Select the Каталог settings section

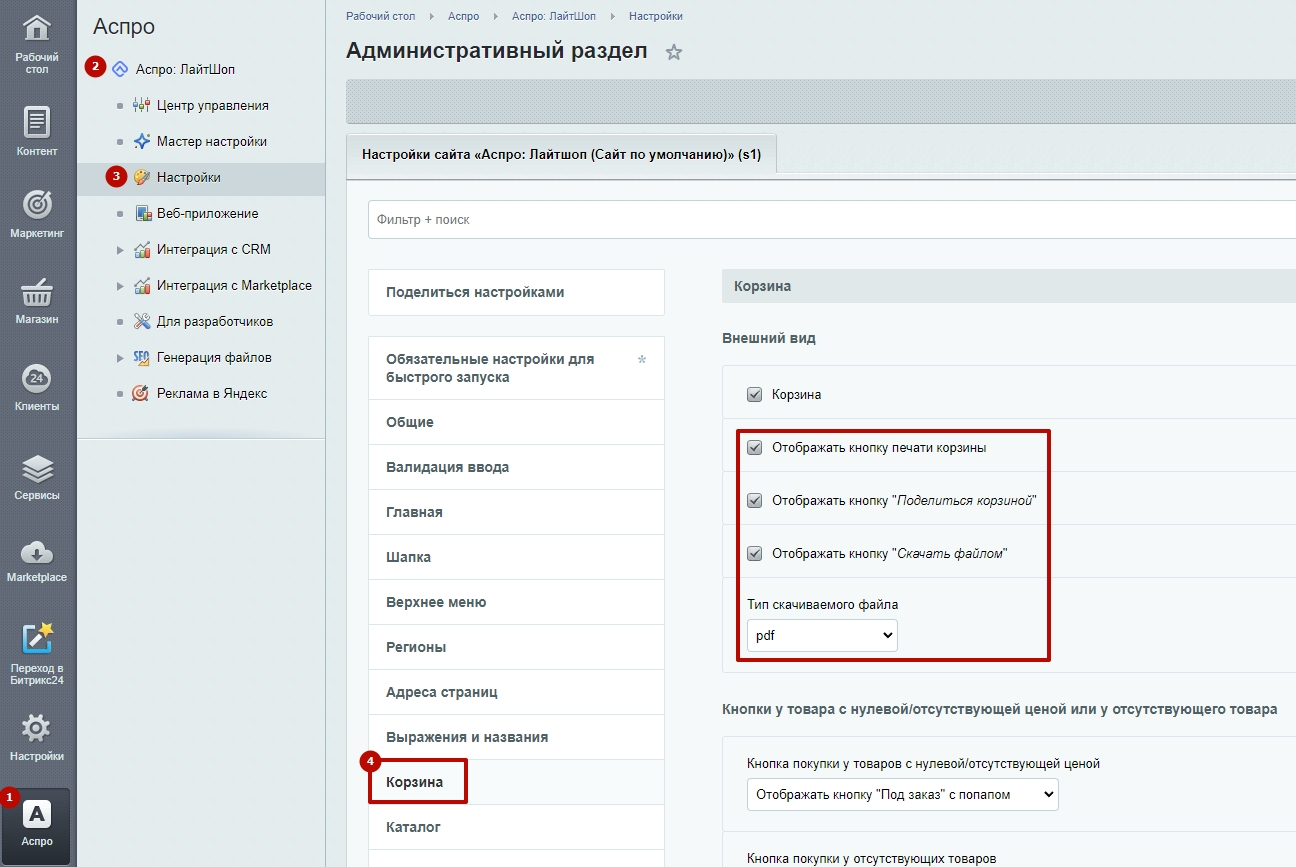516,827
